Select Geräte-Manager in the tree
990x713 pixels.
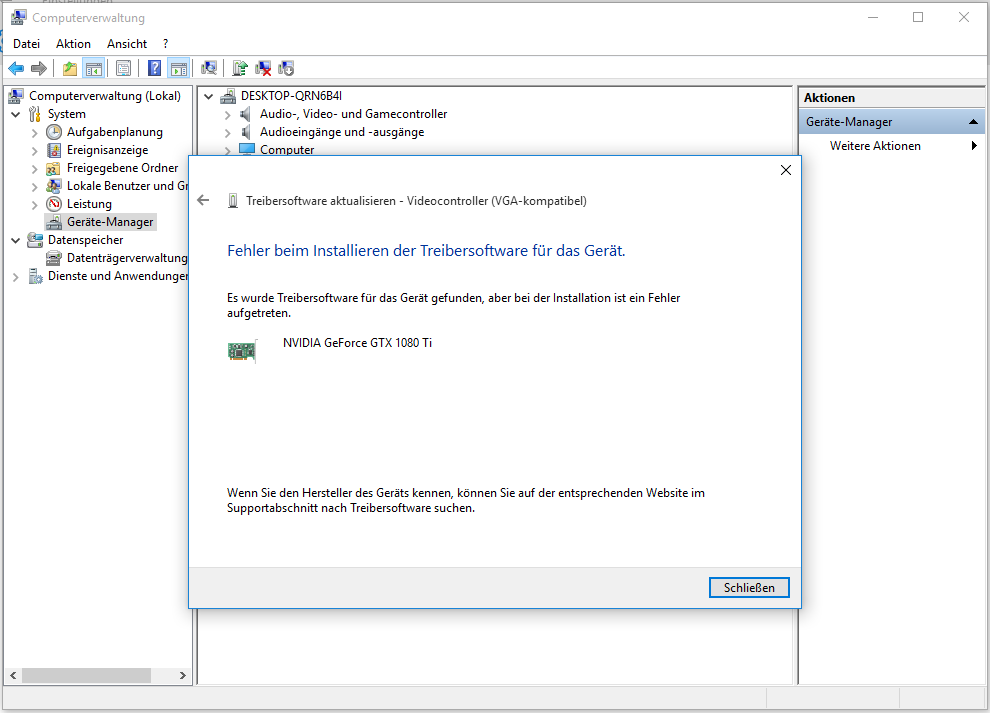[x=110, y=222]
